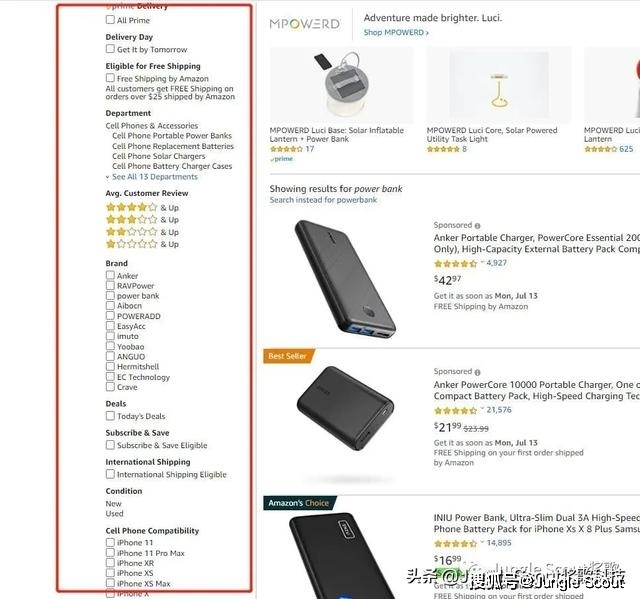Open the MPOWERD brand logo
Screen dimensions: 640x599
[304, 24]
